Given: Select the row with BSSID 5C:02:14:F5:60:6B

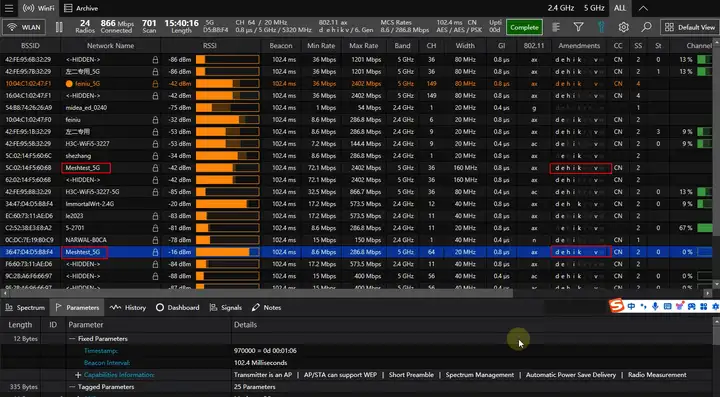Looking at the screenshot, I should [356, 168].
